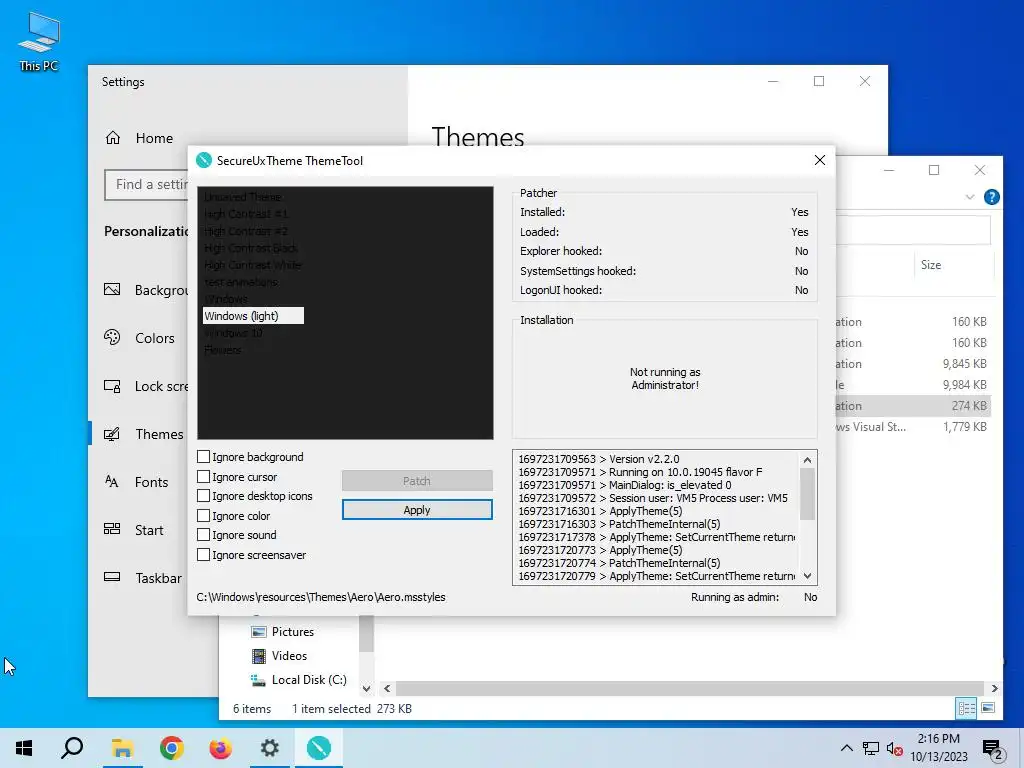Switch to Settings gear on taskbar
The image size is (1024, 768).
pyautogui.click(x=269, y=748)
